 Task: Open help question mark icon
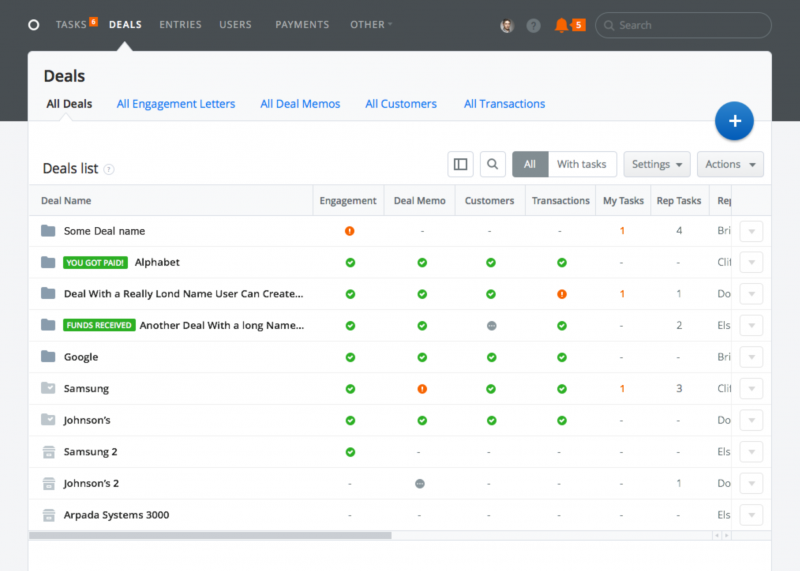click(533, 26)
